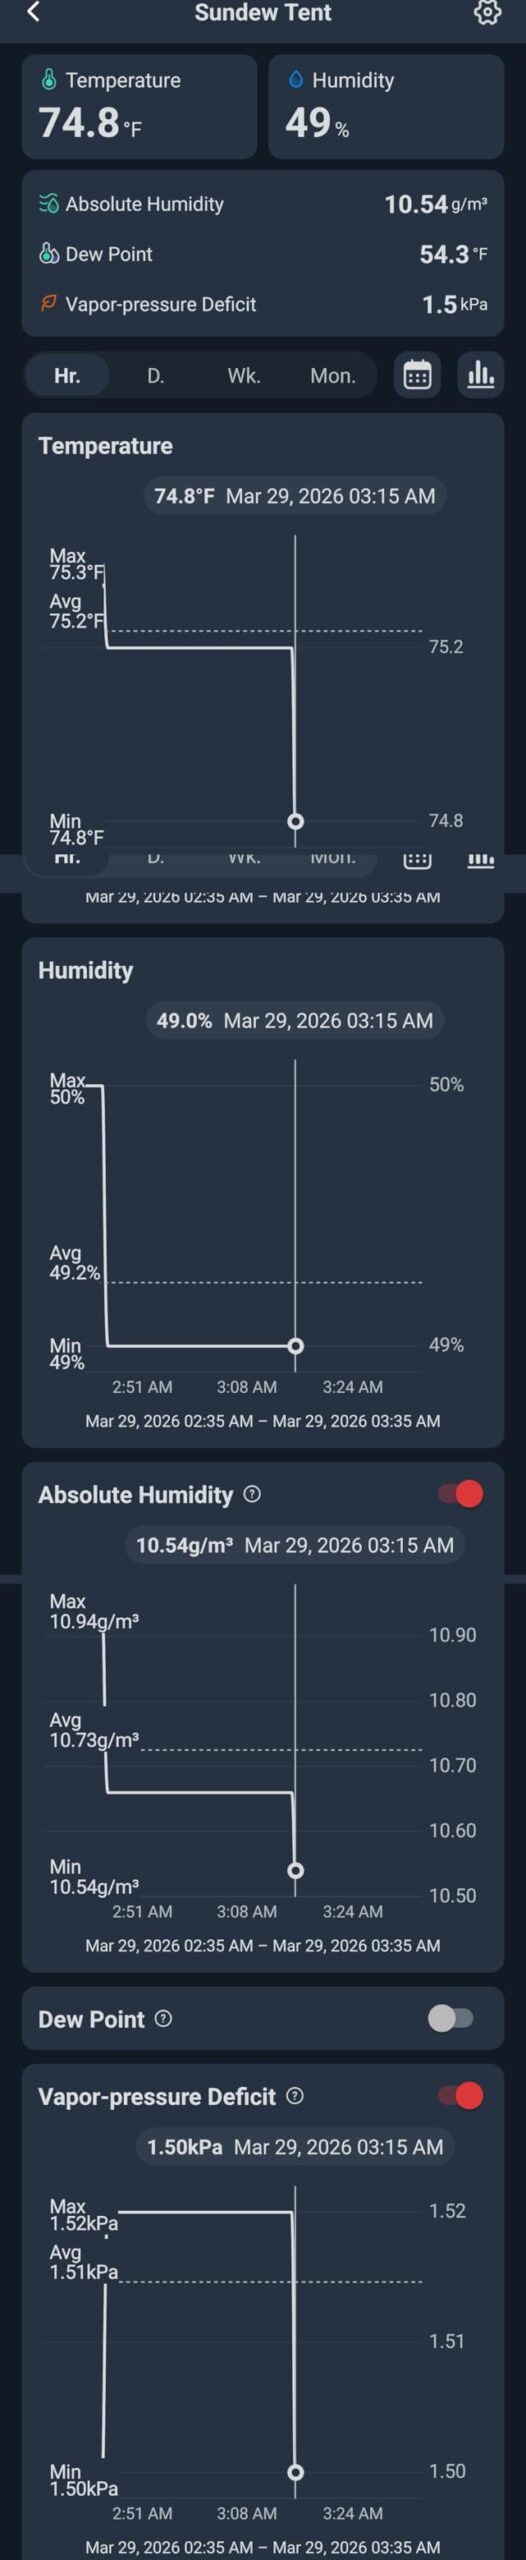Switch to the D. daily tab
The image size is (526, 2560).
point(156,376)
